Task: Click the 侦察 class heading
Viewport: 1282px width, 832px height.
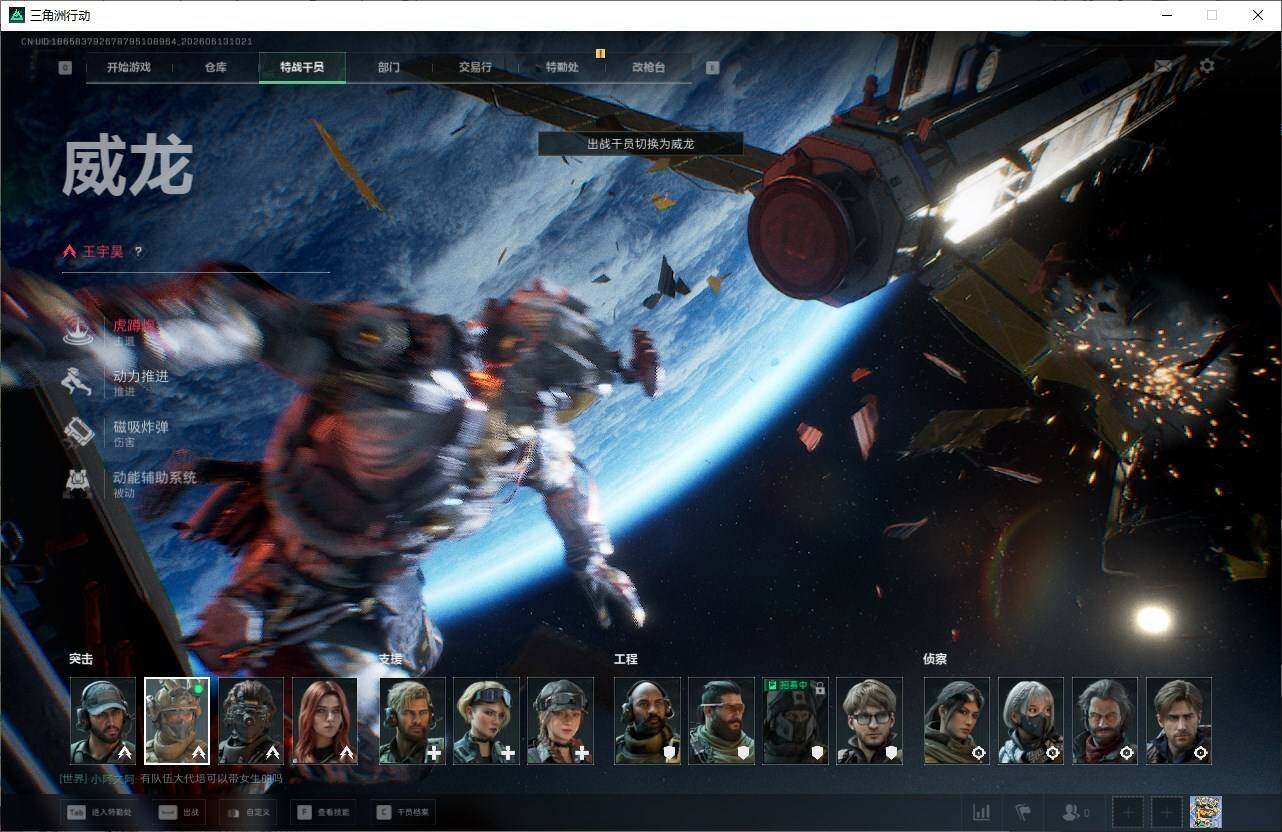Action: [x=935, y=659]
